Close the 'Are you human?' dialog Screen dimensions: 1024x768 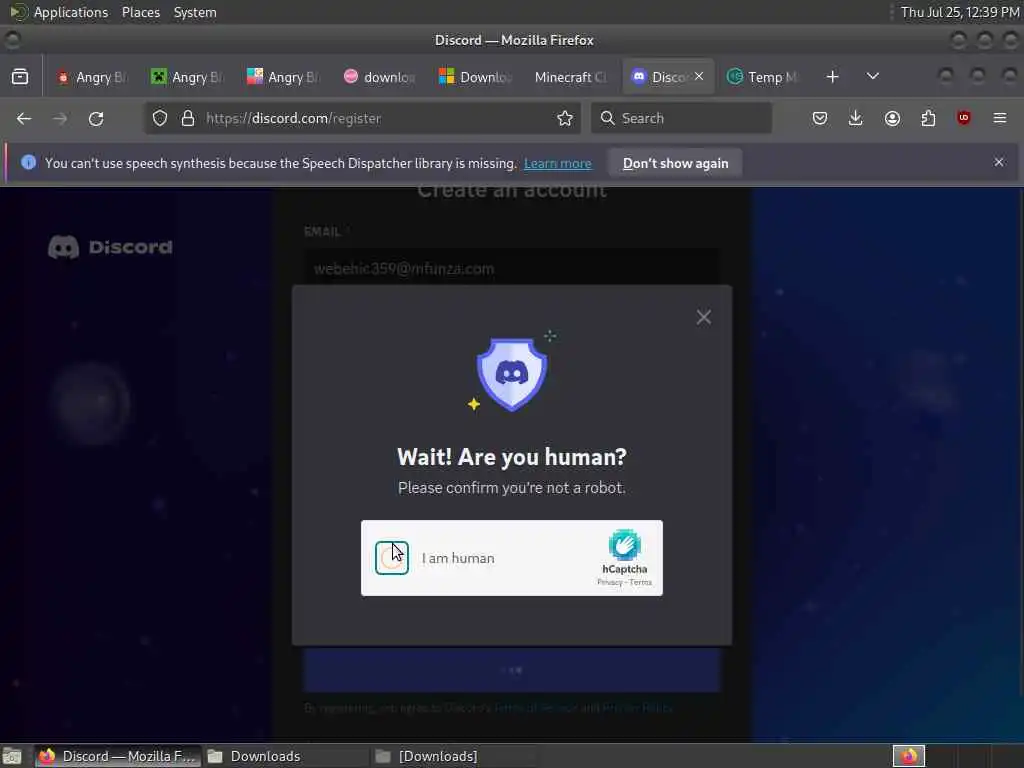point(703,317)
